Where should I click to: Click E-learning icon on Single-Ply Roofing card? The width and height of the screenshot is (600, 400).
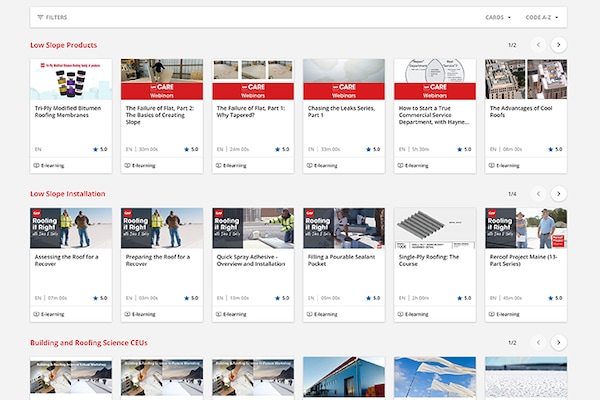coord(399,314)
